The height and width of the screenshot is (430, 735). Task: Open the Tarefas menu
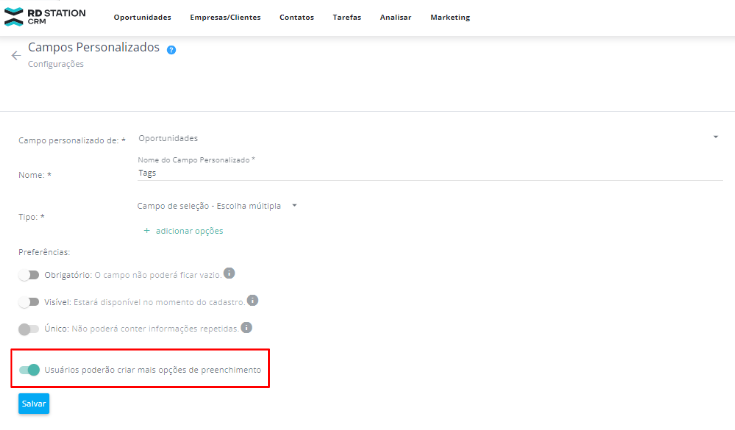pos(346,17)
